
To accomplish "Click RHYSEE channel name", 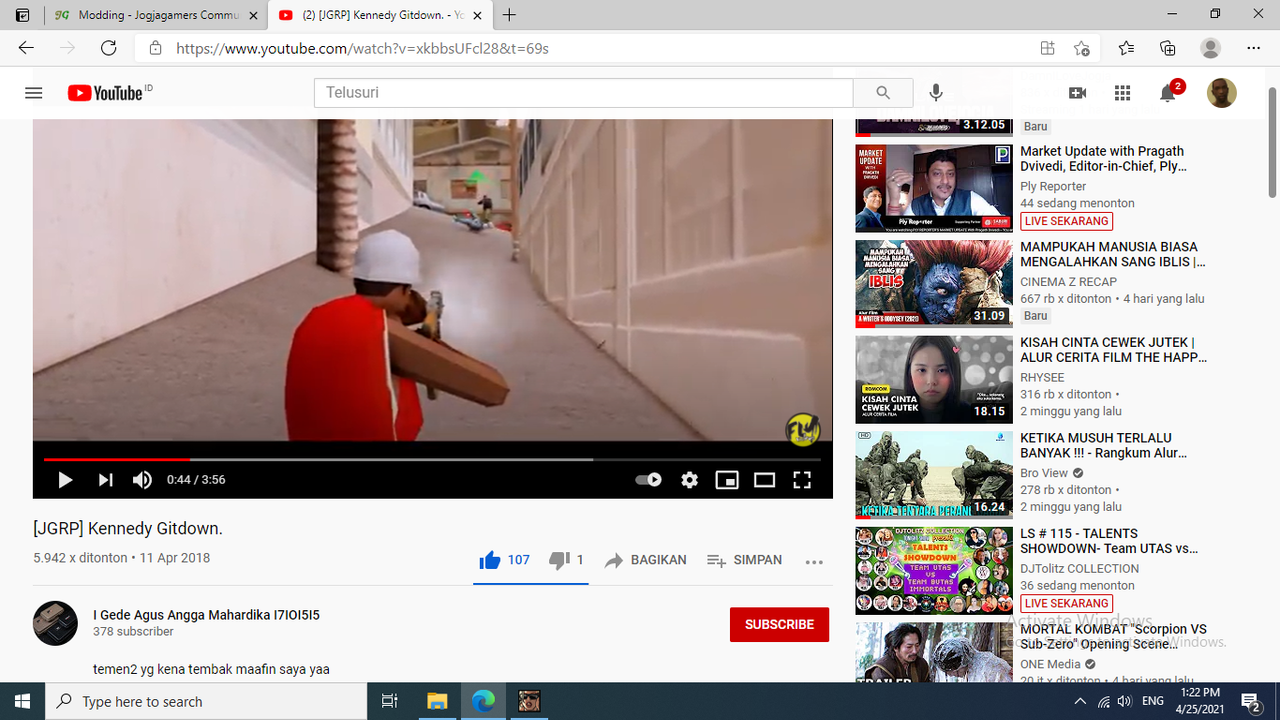I will tap(1042, 377).
